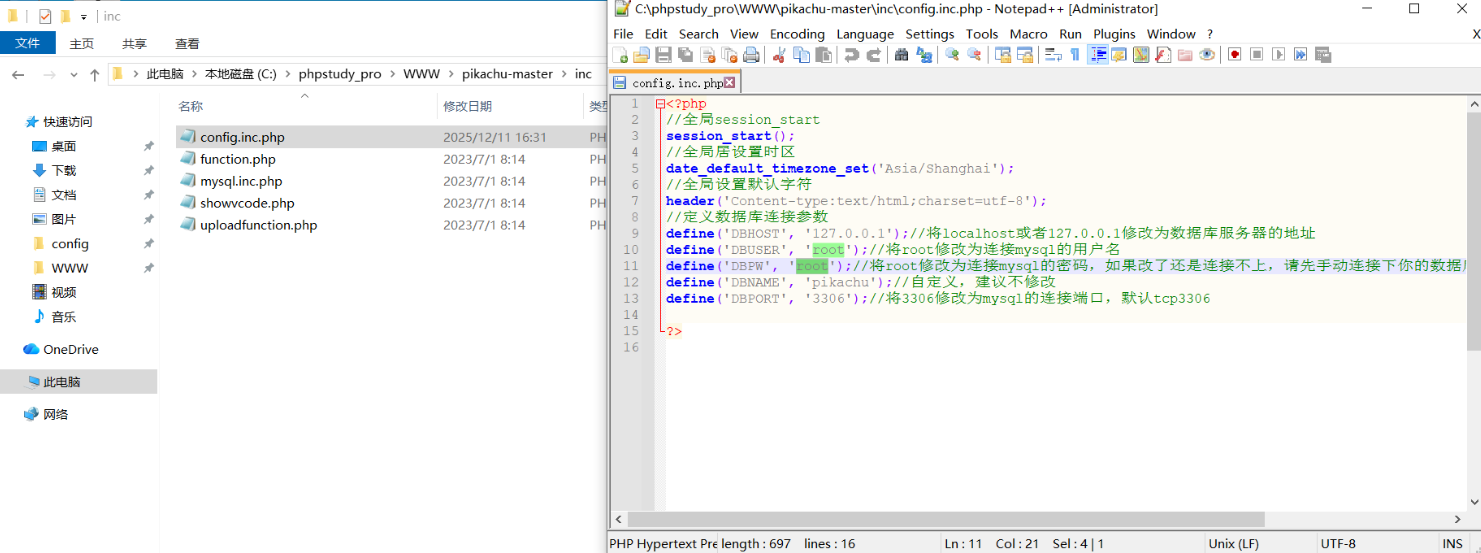Open the Encoding menu
The width and height of the screenshot is (1481, 553).
pos(797,34)
